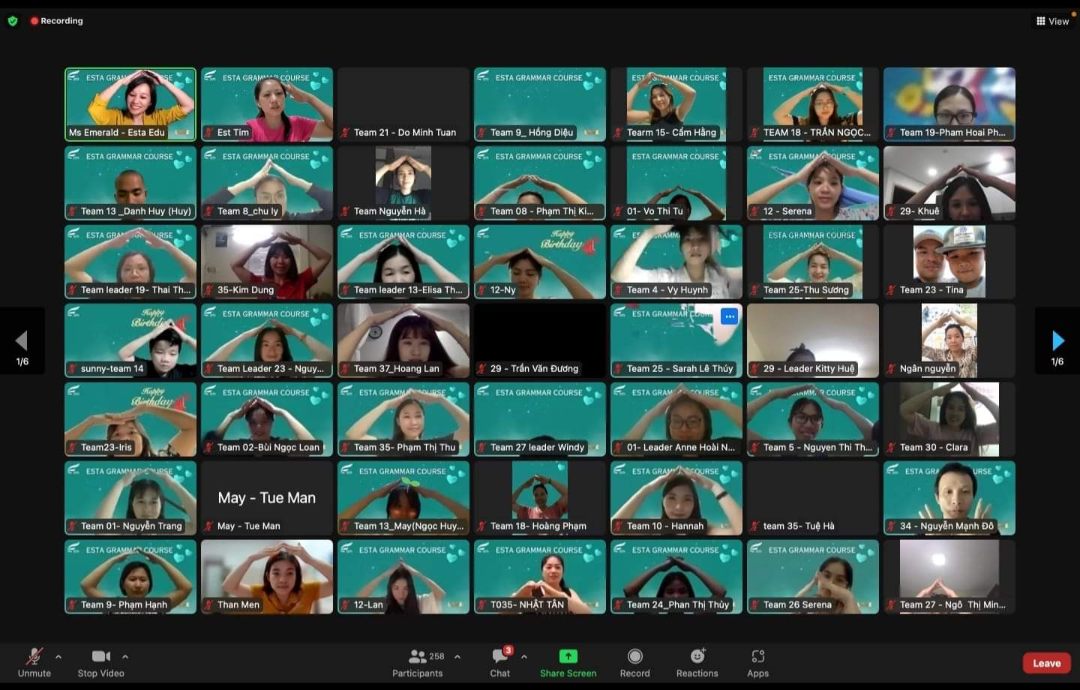Expand the Chat options chevron

tap(524, 657)
